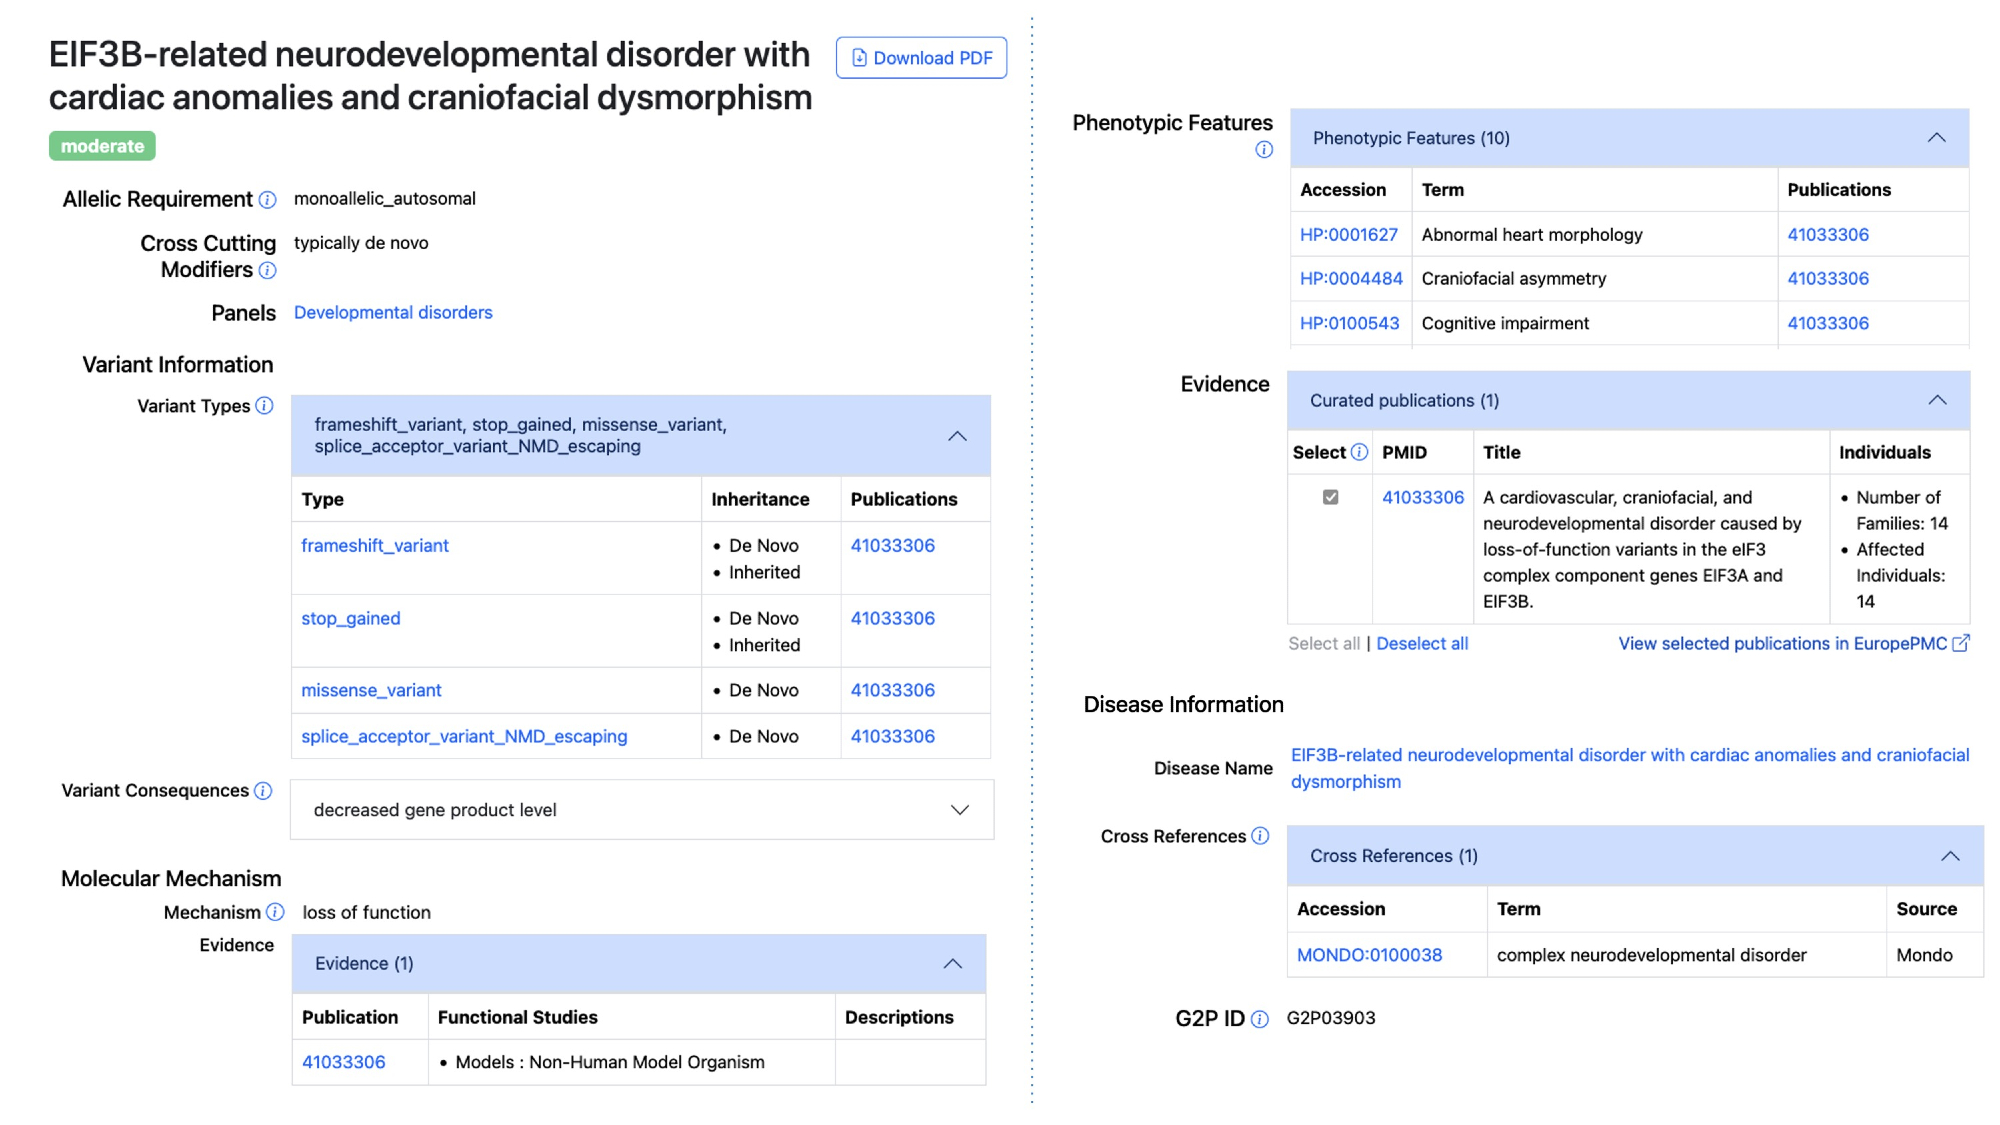This screenshot has height=1125, width=2000.
Task: Collapse the Phenotypic Features (10) panel
Action: click(1936, 138)
